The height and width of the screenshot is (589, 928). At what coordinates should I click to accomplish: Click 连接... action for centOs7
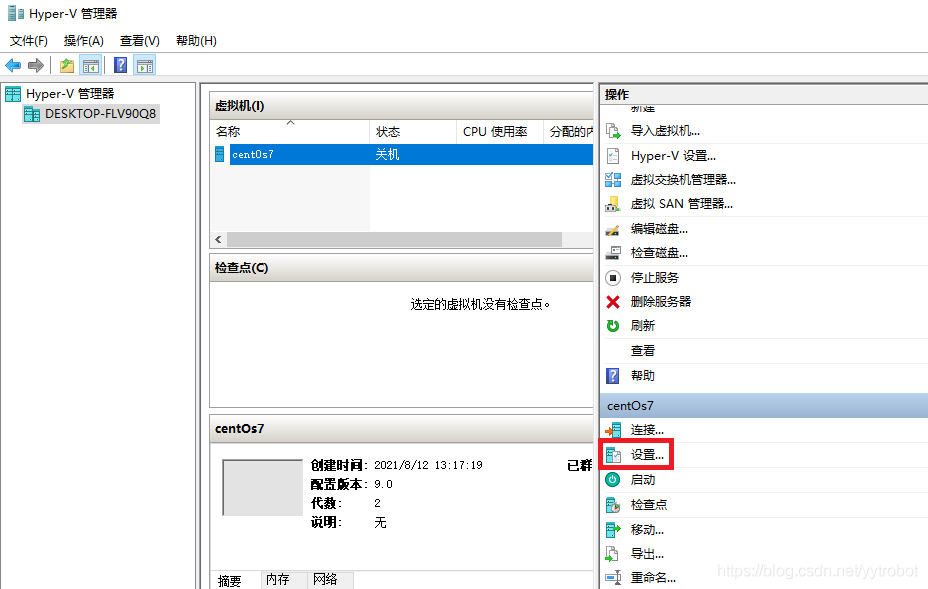point(647,430)
